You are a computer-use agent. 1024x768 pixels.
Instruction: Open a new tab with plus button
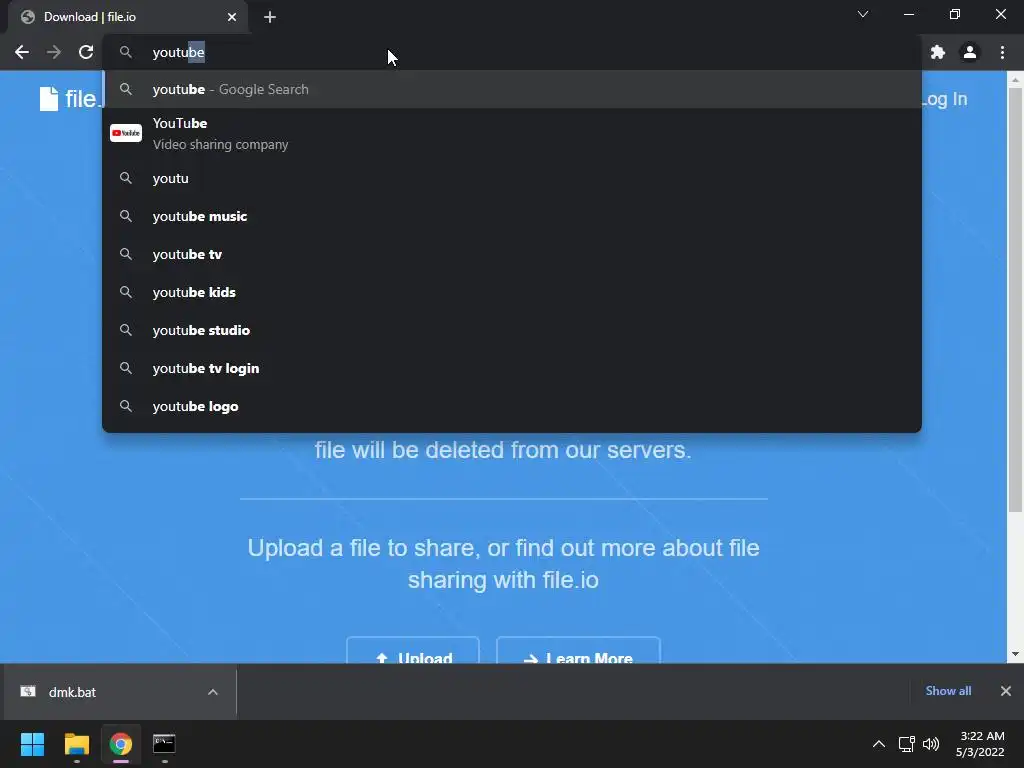tap(270, 17)
